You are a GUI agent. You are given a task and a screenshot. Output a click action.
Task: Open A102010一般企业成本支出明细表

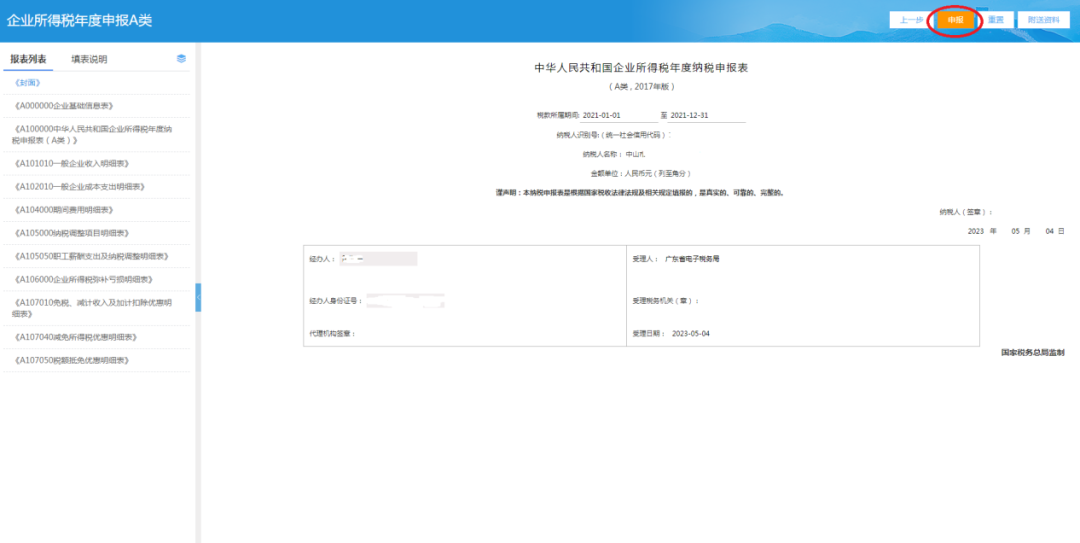coord(79,187)
